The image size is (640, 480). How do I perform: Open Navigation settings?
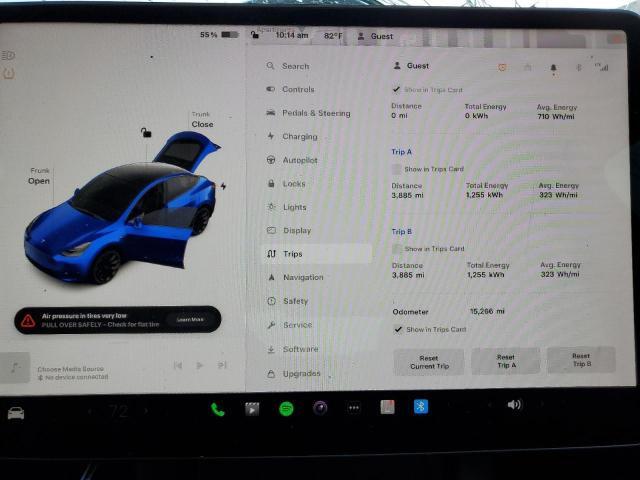pyautogui.click(x=295, y=277)
